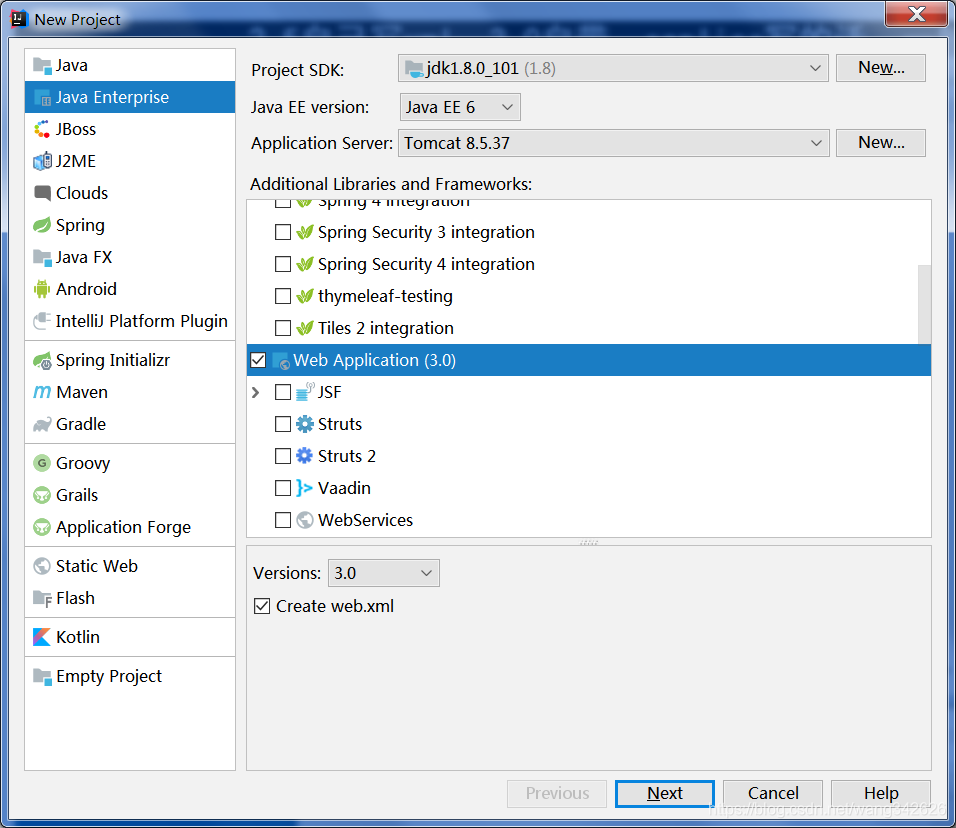Click the Next button
Viewport: 956px width, 828px height.
[x=665, y=793]
